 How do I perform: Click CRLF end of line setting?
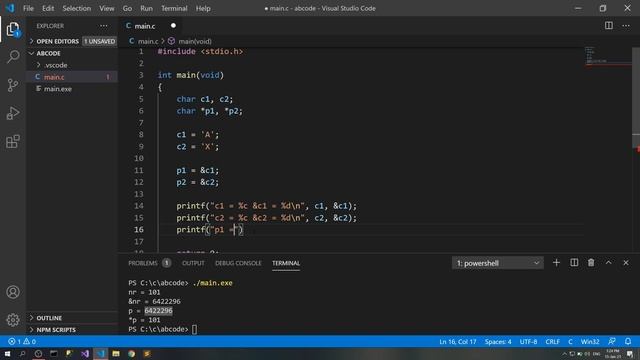pos(553,341)
